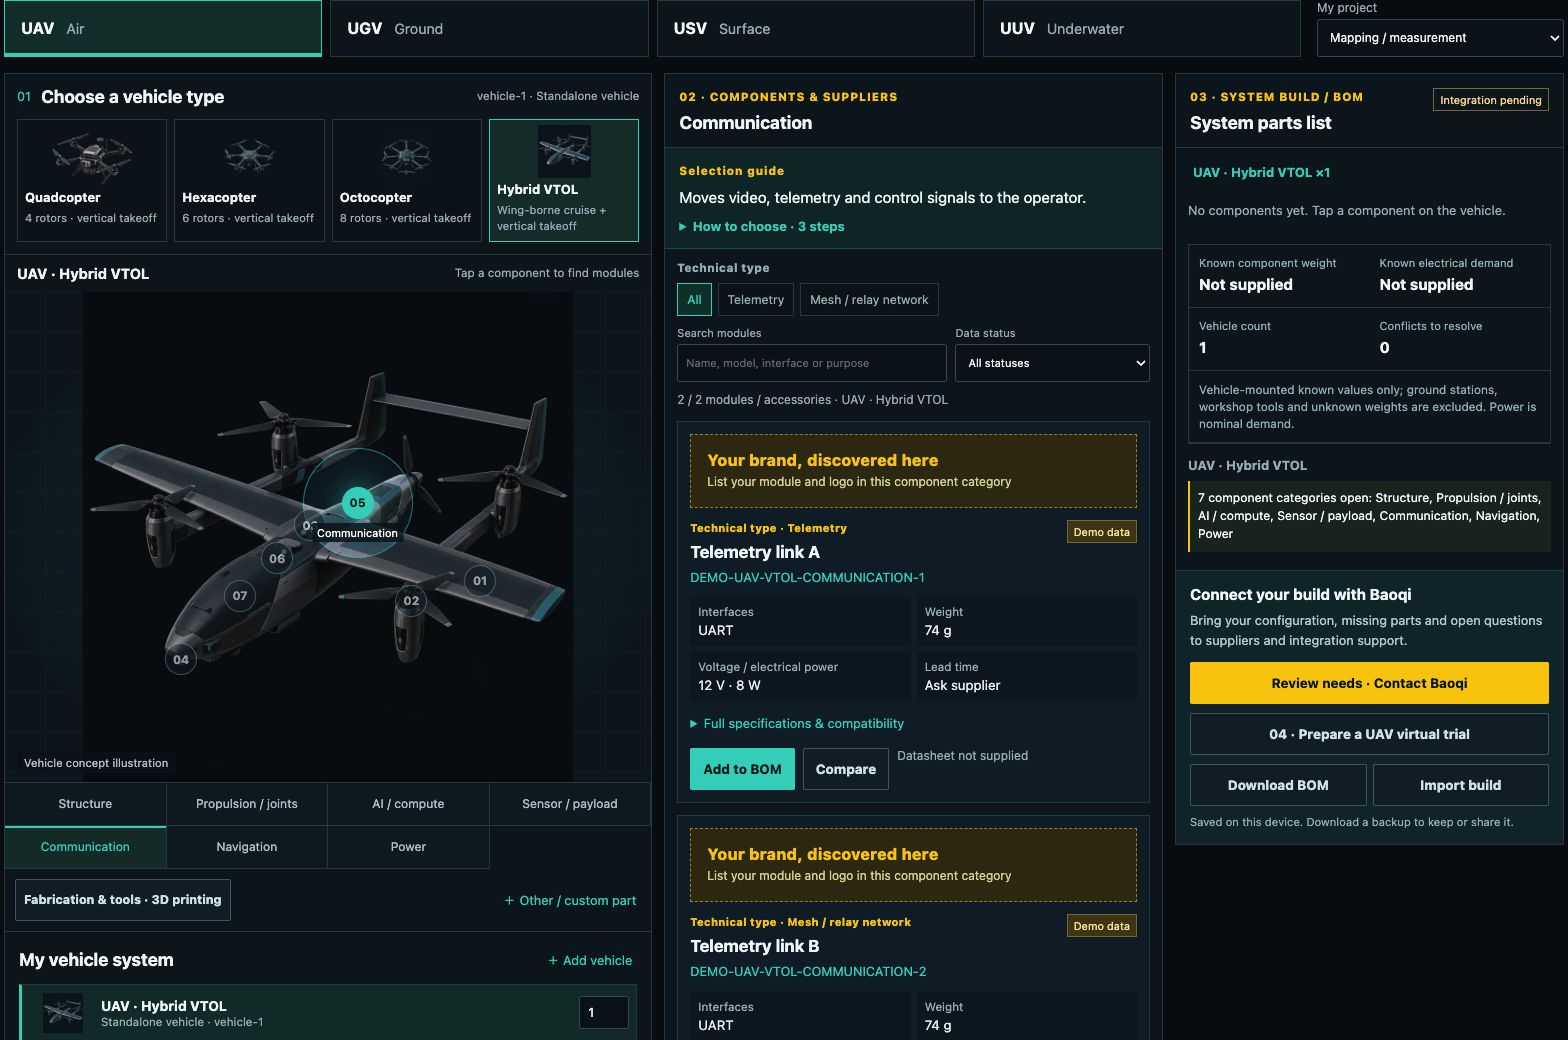
Task: Select the Power category
Action: click(408, 847)
